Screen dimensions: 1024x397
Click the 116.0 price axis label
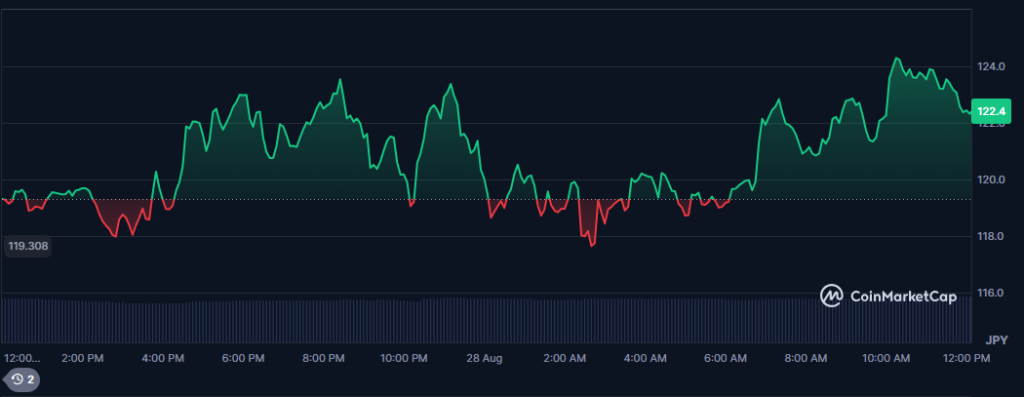(991, 293)
